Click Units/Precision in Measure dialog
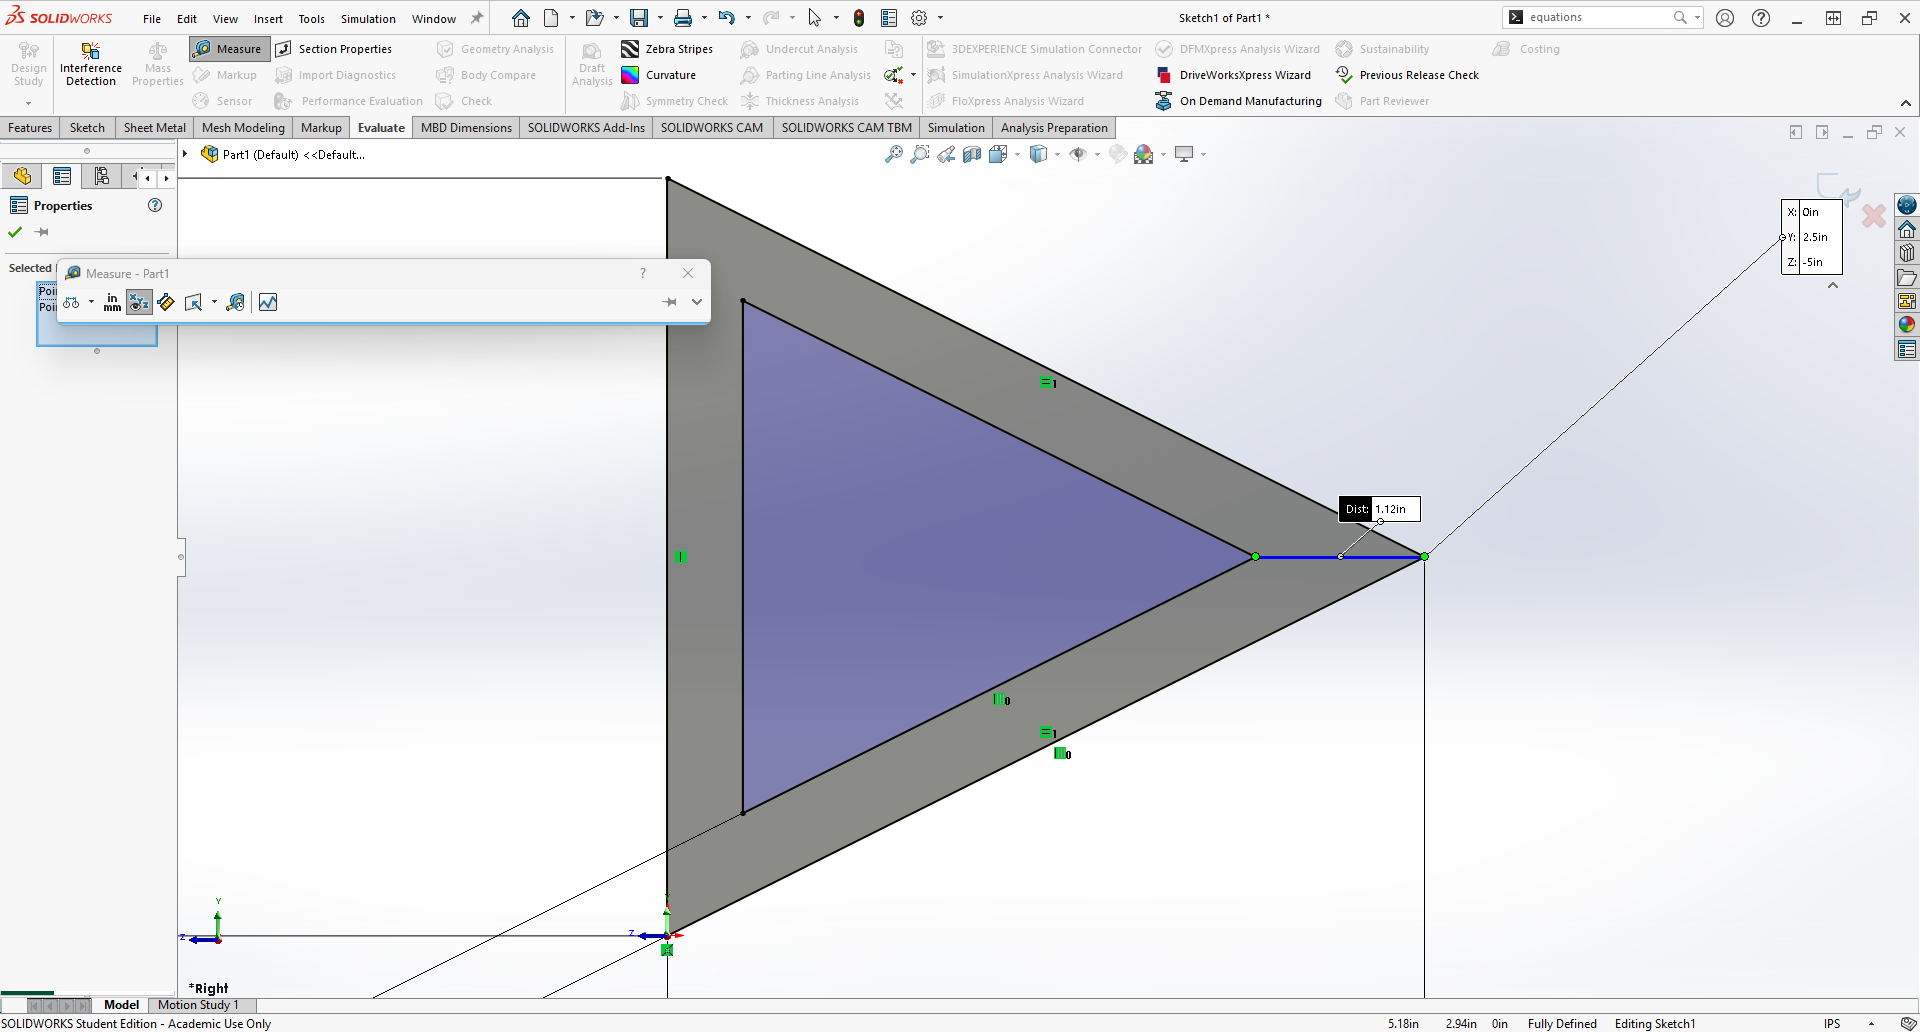The height and width of the screenshot is (1032, 1920). coord(112,302)
